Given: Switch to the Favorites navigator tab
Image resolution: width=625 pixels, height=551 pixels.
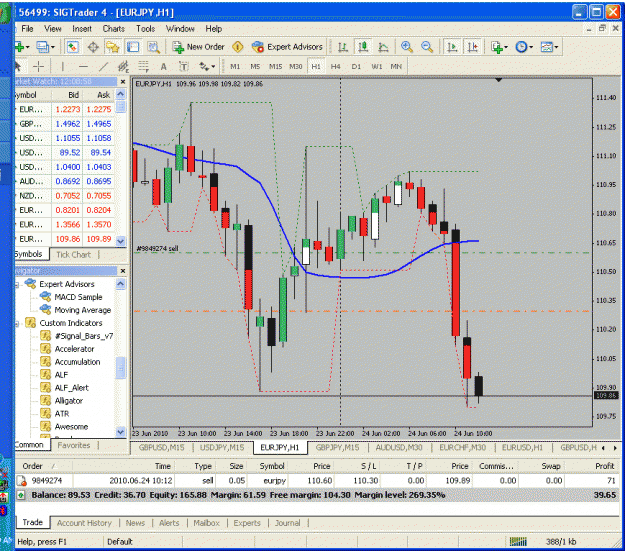Looking at the screenshot, I should (74, 445).
